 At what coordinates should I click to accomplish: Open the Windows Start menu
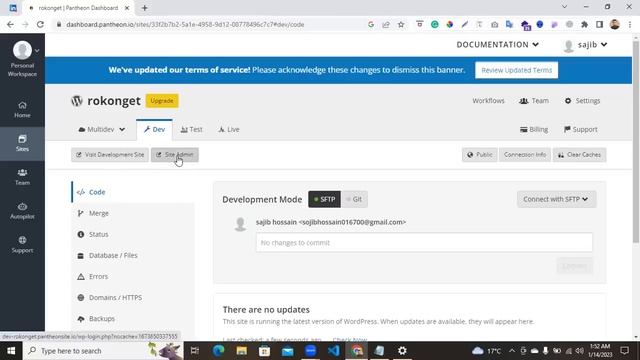tap(11, 351)
